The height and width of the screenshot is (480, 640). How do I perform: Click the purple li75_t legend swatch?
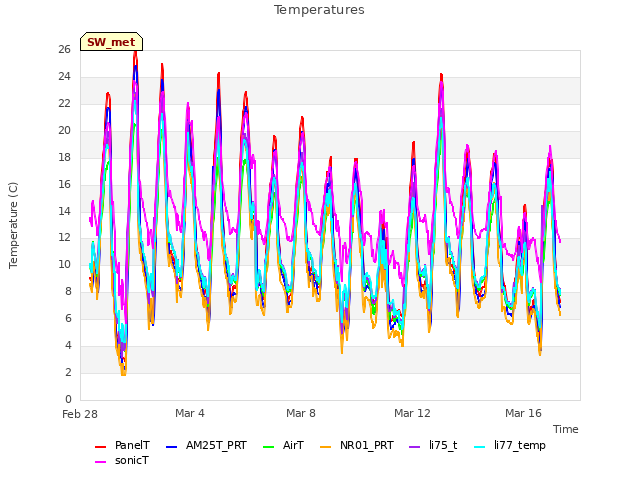[x=414, y=447]
